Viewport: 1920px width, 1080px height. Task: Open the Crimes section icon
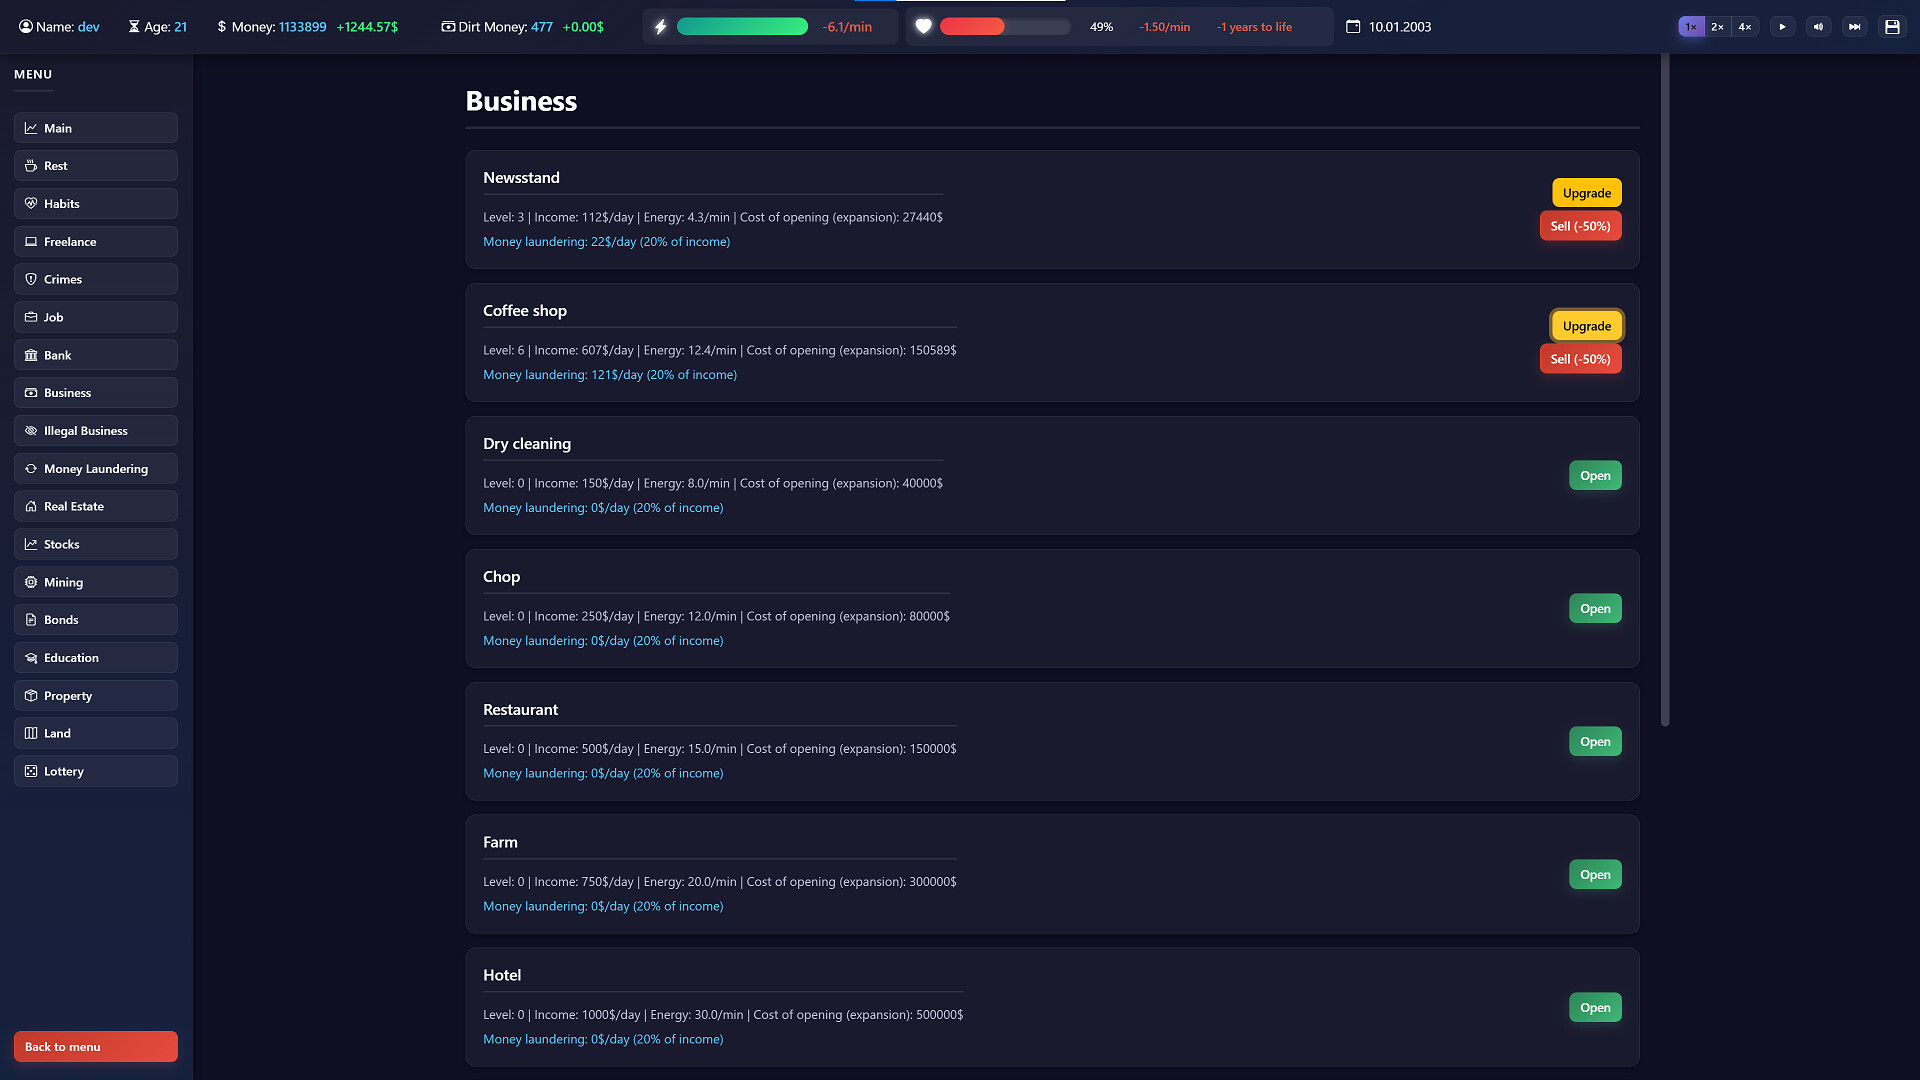(31, 279)
